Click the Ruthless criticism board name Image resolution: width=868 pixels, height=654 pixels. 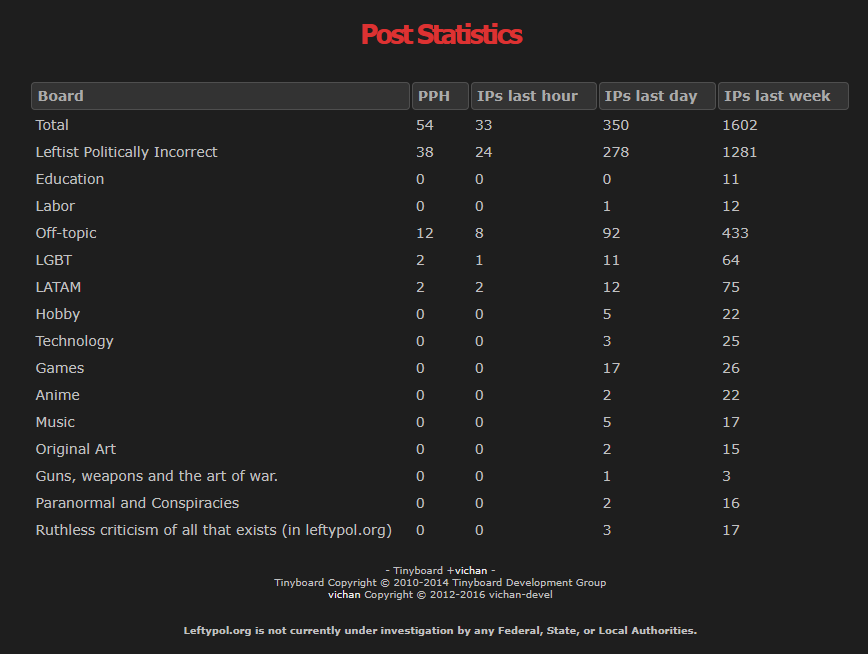213,530
